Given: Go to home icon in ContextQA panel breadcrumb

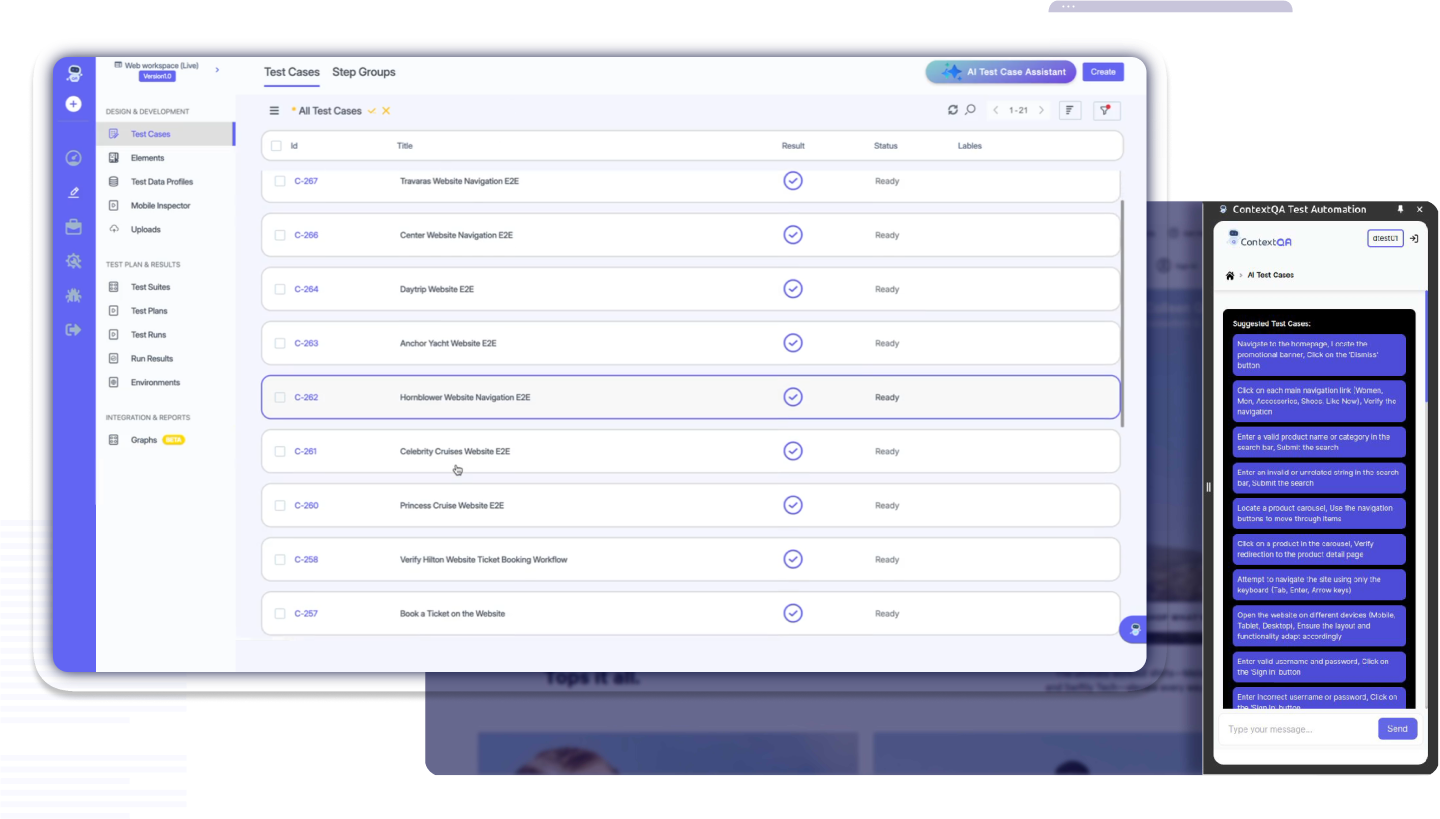Looking at the screenshot, I should pos(1230,275).
